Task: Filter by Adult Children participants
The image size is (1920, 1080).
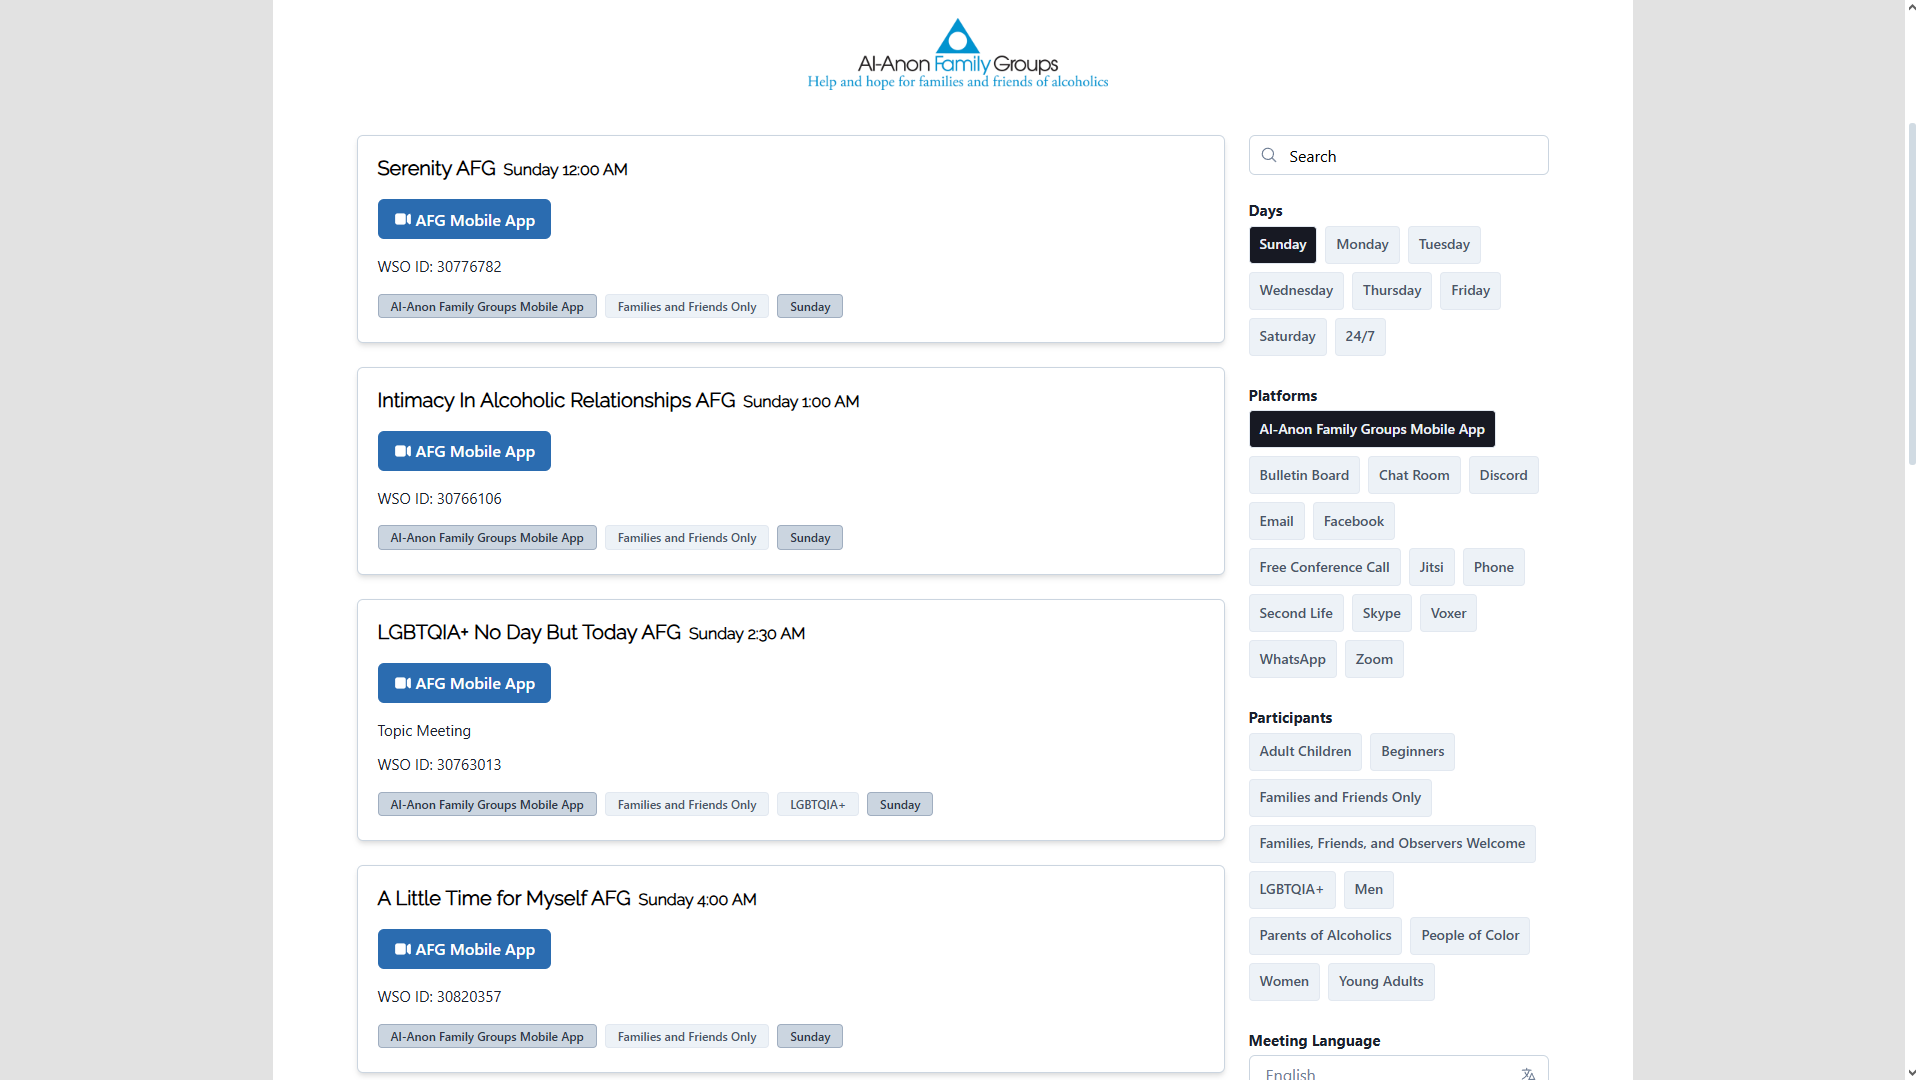Action: click(x=1305, y=751)
